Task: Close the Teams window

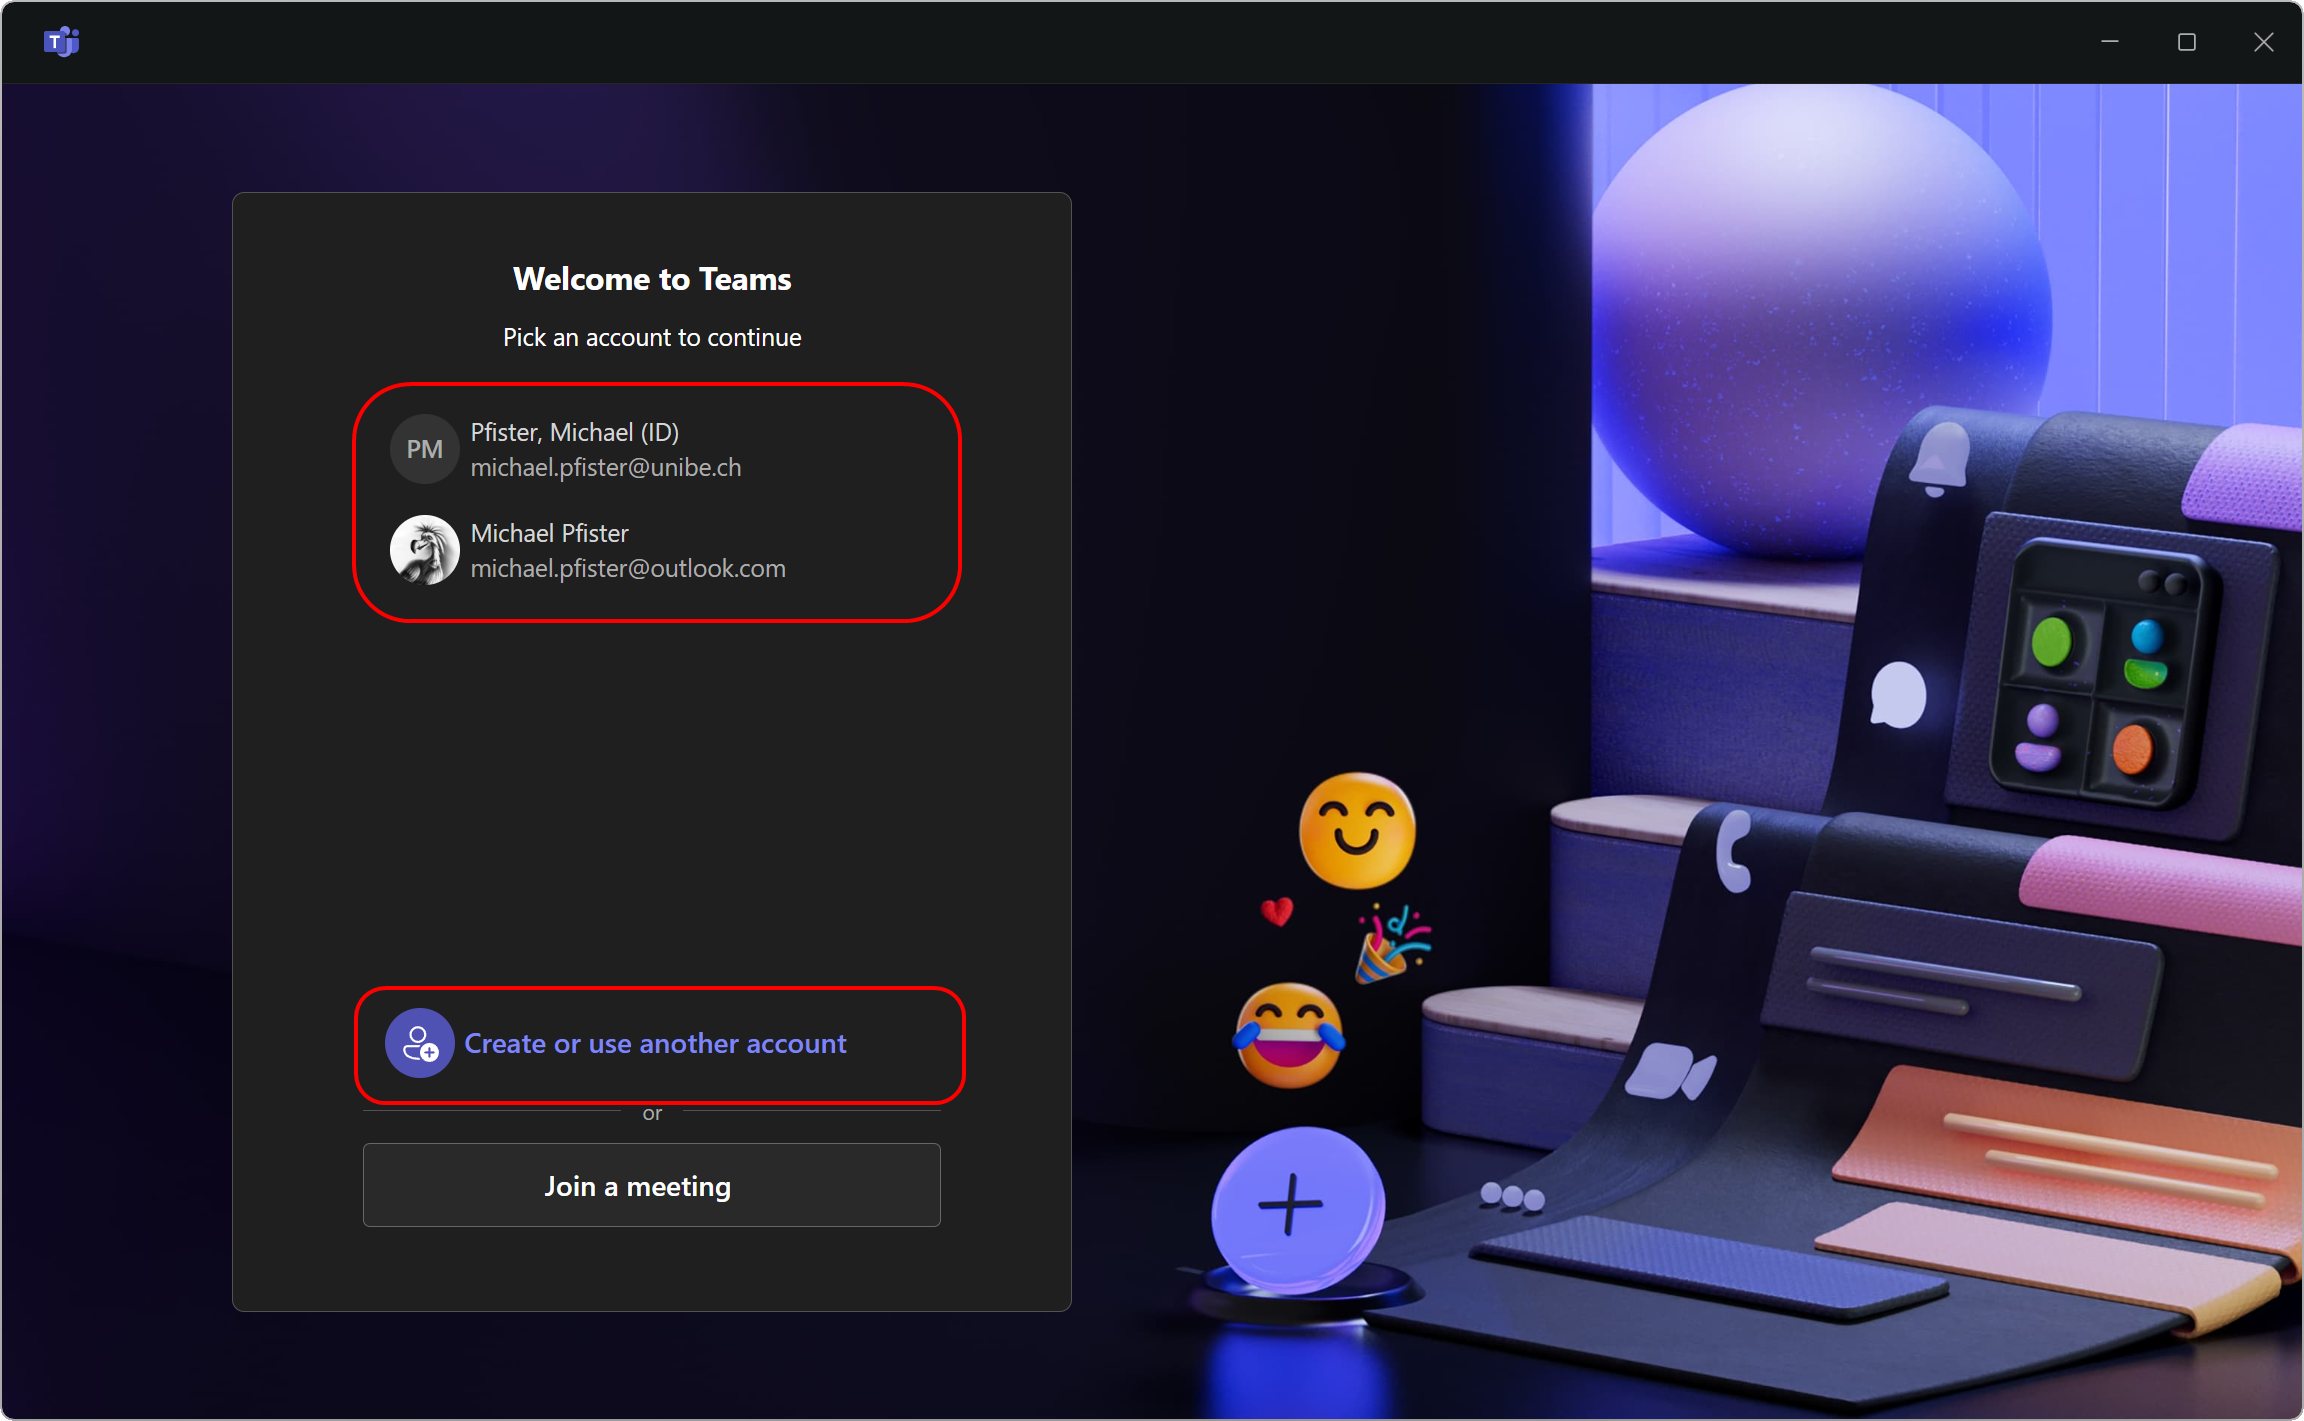Action: click(x=2264, y=42)
